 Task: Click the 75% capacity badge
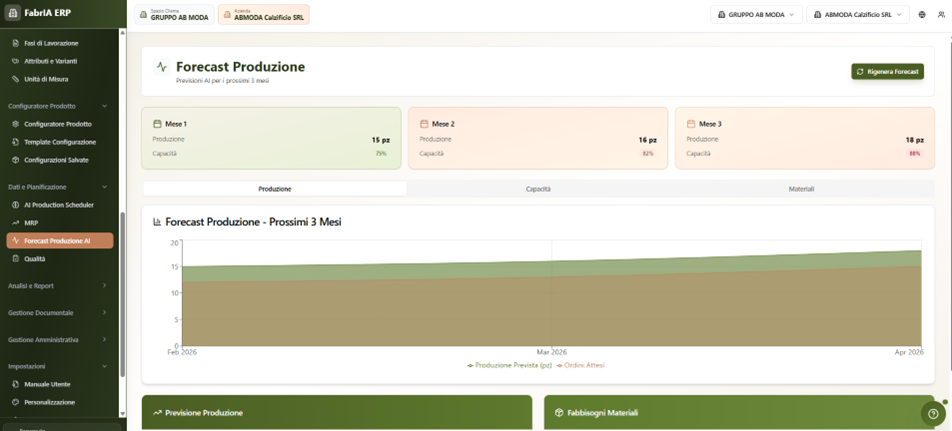click(x=381, y=154)
